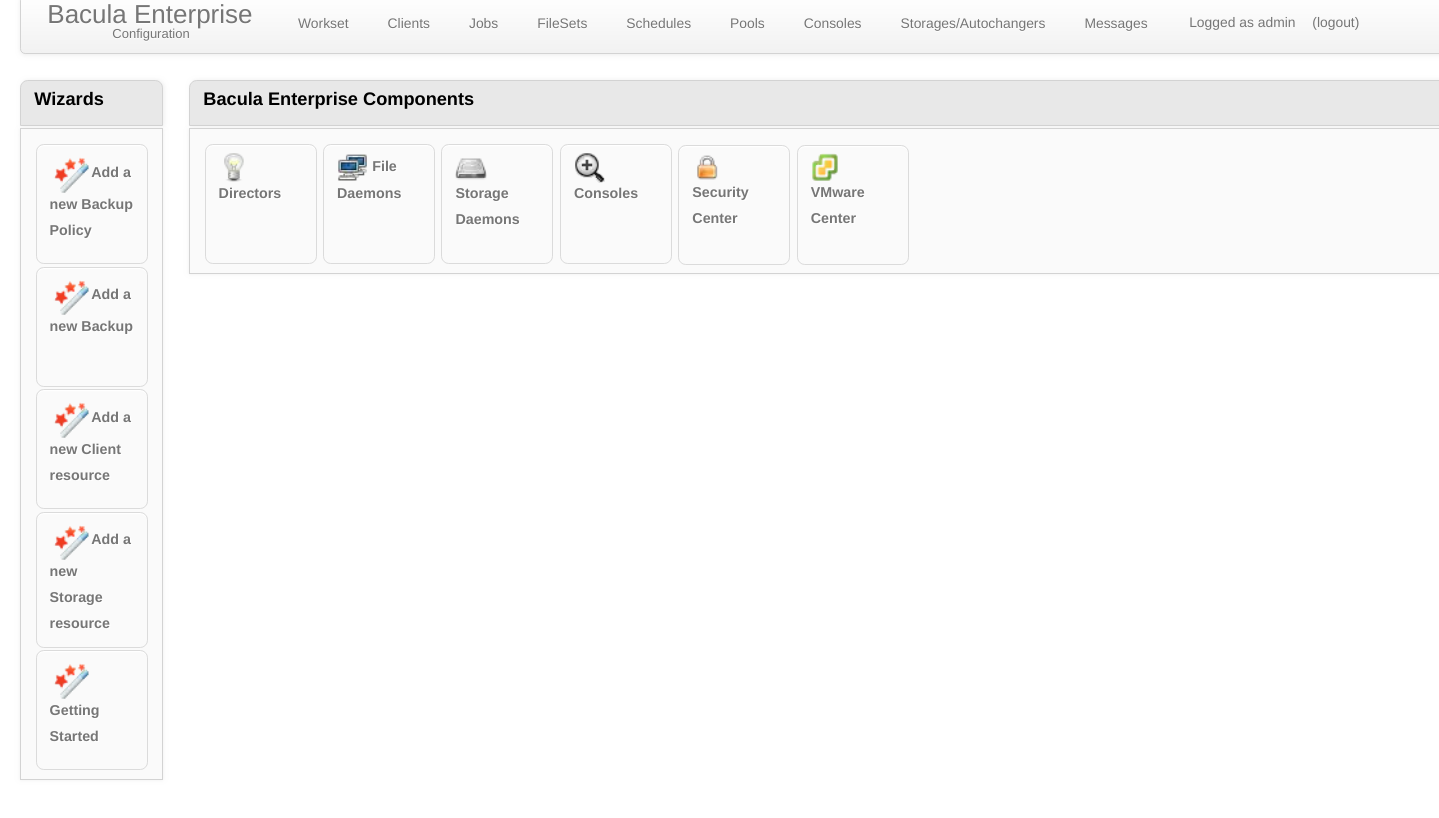Screen dimensions: 1439x818
Task: Open the Schedules menu item
Action: [658, 23]
